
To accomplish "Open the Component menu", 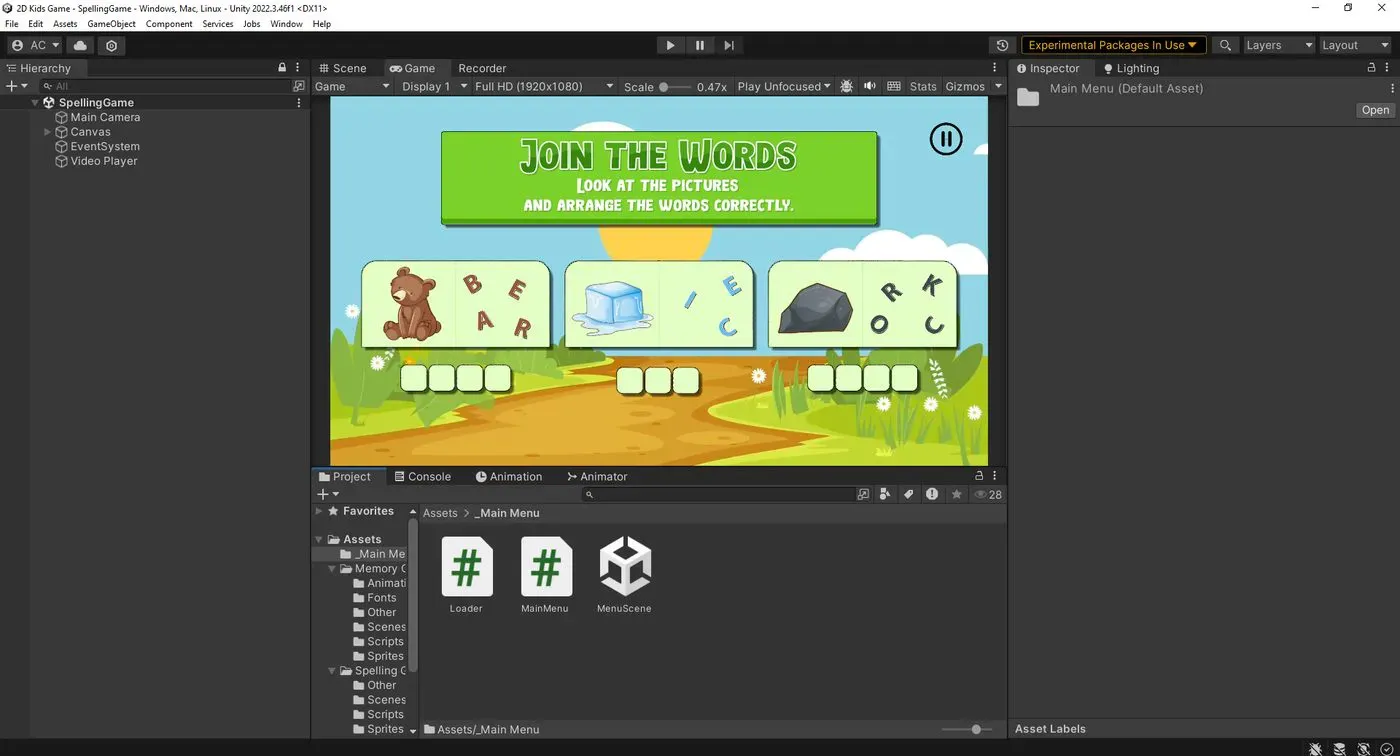I will click(x=169, y=24).
